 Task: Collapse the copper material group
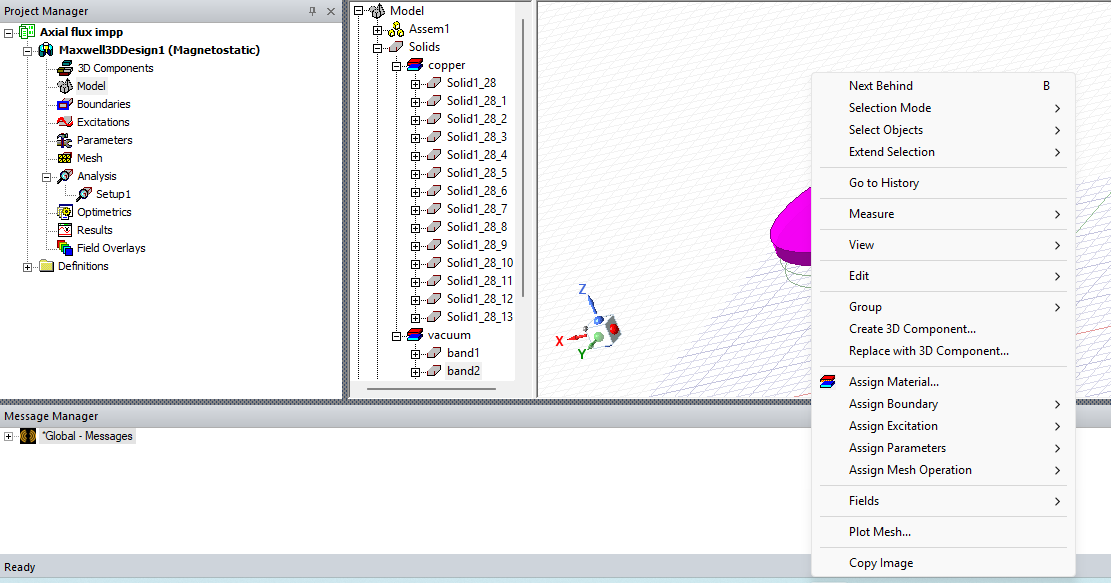[x=397, y=66]
